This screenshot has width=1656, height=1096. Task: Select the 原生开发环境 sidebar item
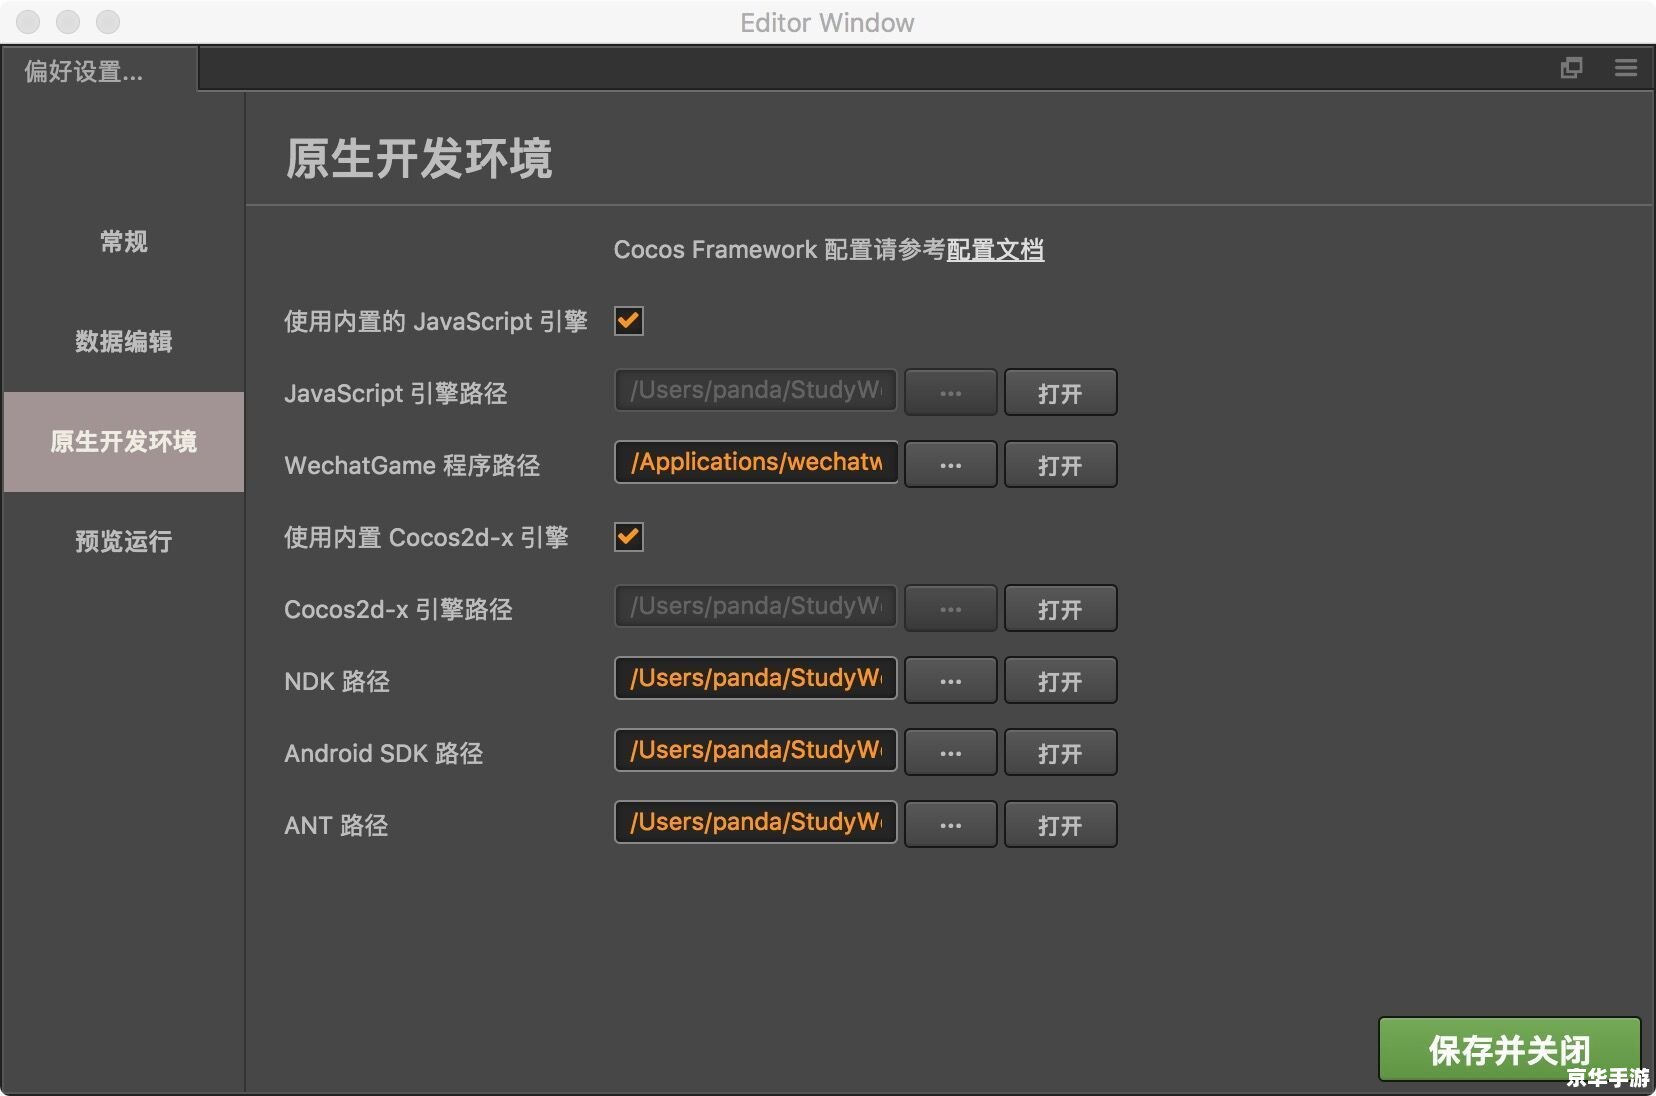(x=124, y=442)
